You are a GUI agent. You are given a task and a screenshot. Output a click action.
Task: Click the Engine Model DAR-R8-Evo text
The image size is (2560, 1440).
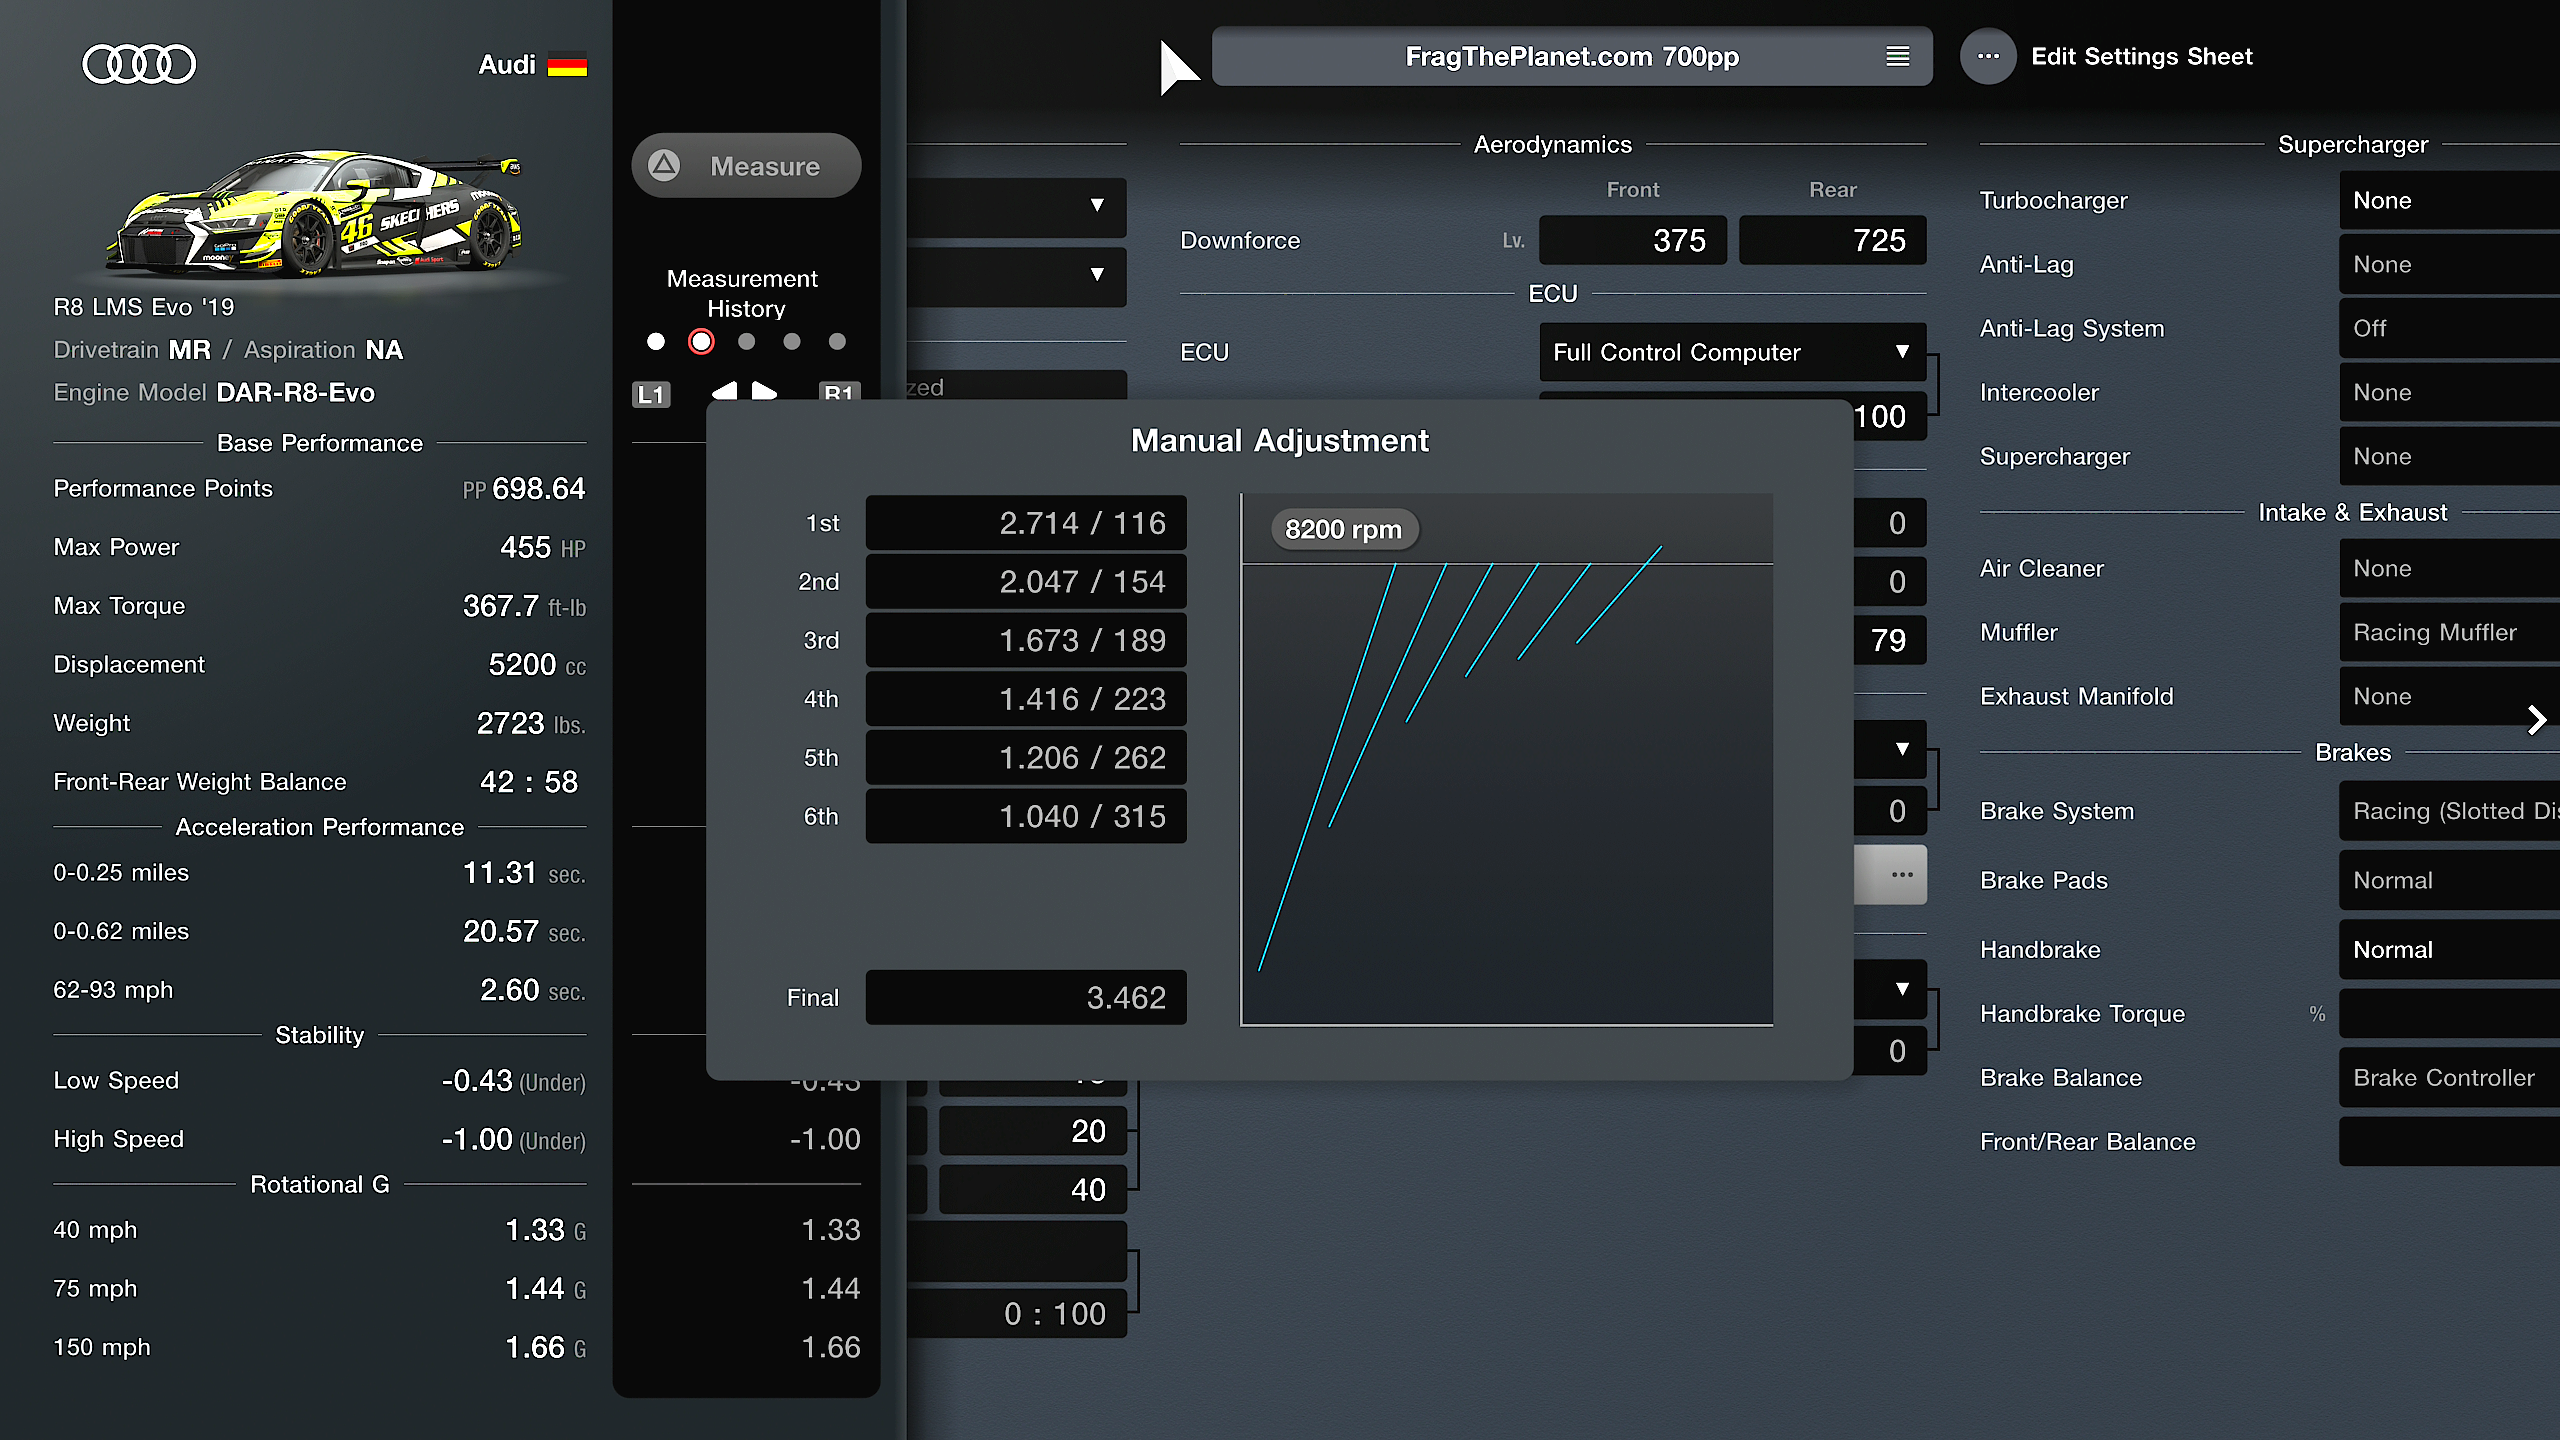[214, 392]
